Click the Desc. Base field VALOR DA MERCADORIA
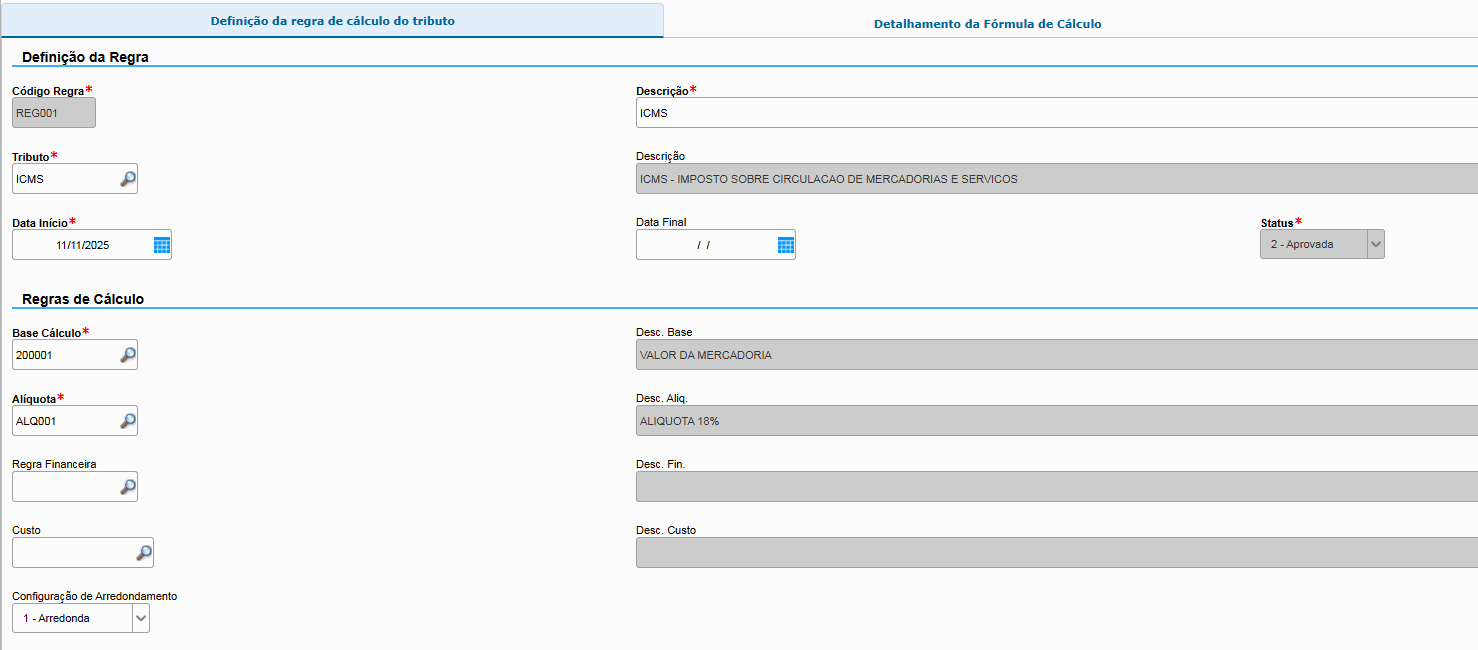The width and height of the screenshot is (1478, 650). (x=1057, y=355)
